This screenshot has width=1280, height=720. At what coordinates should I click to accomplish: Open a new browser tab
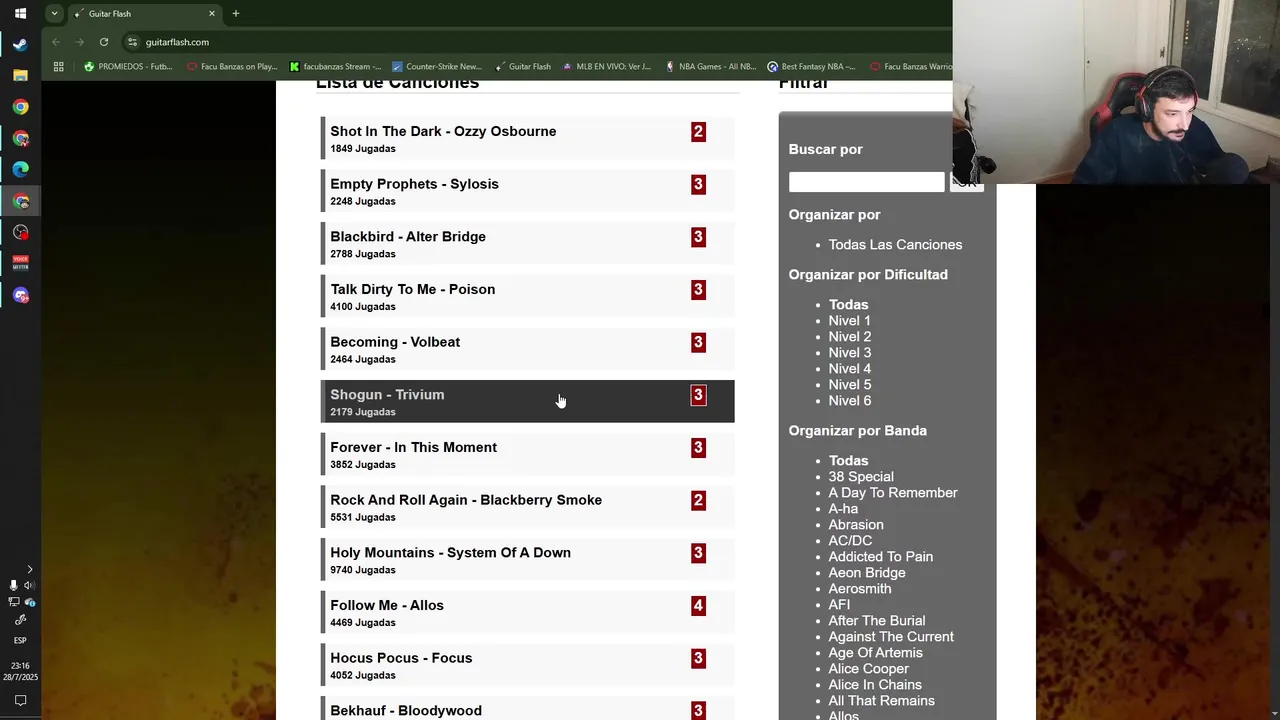[236, 14]
